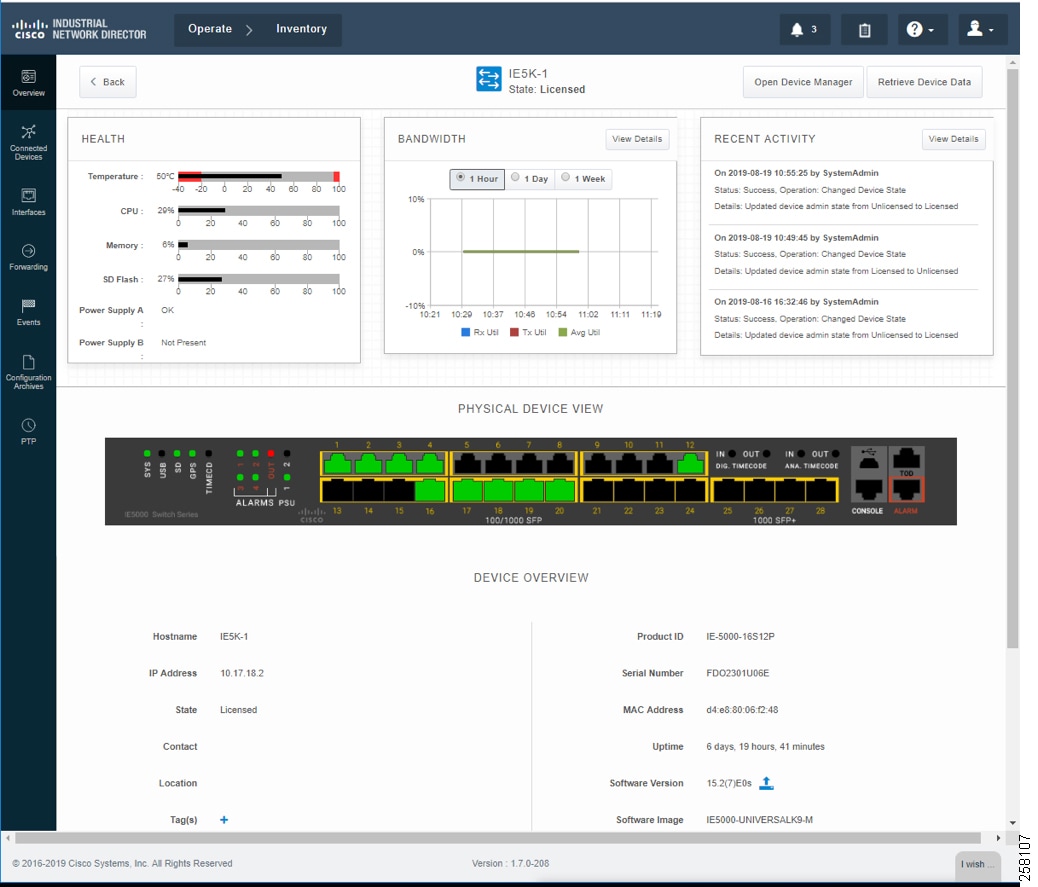1038x887 pixels.
Task: Click the MAC address d4:e8:80:06:f2:48
Action: point(742,710)
